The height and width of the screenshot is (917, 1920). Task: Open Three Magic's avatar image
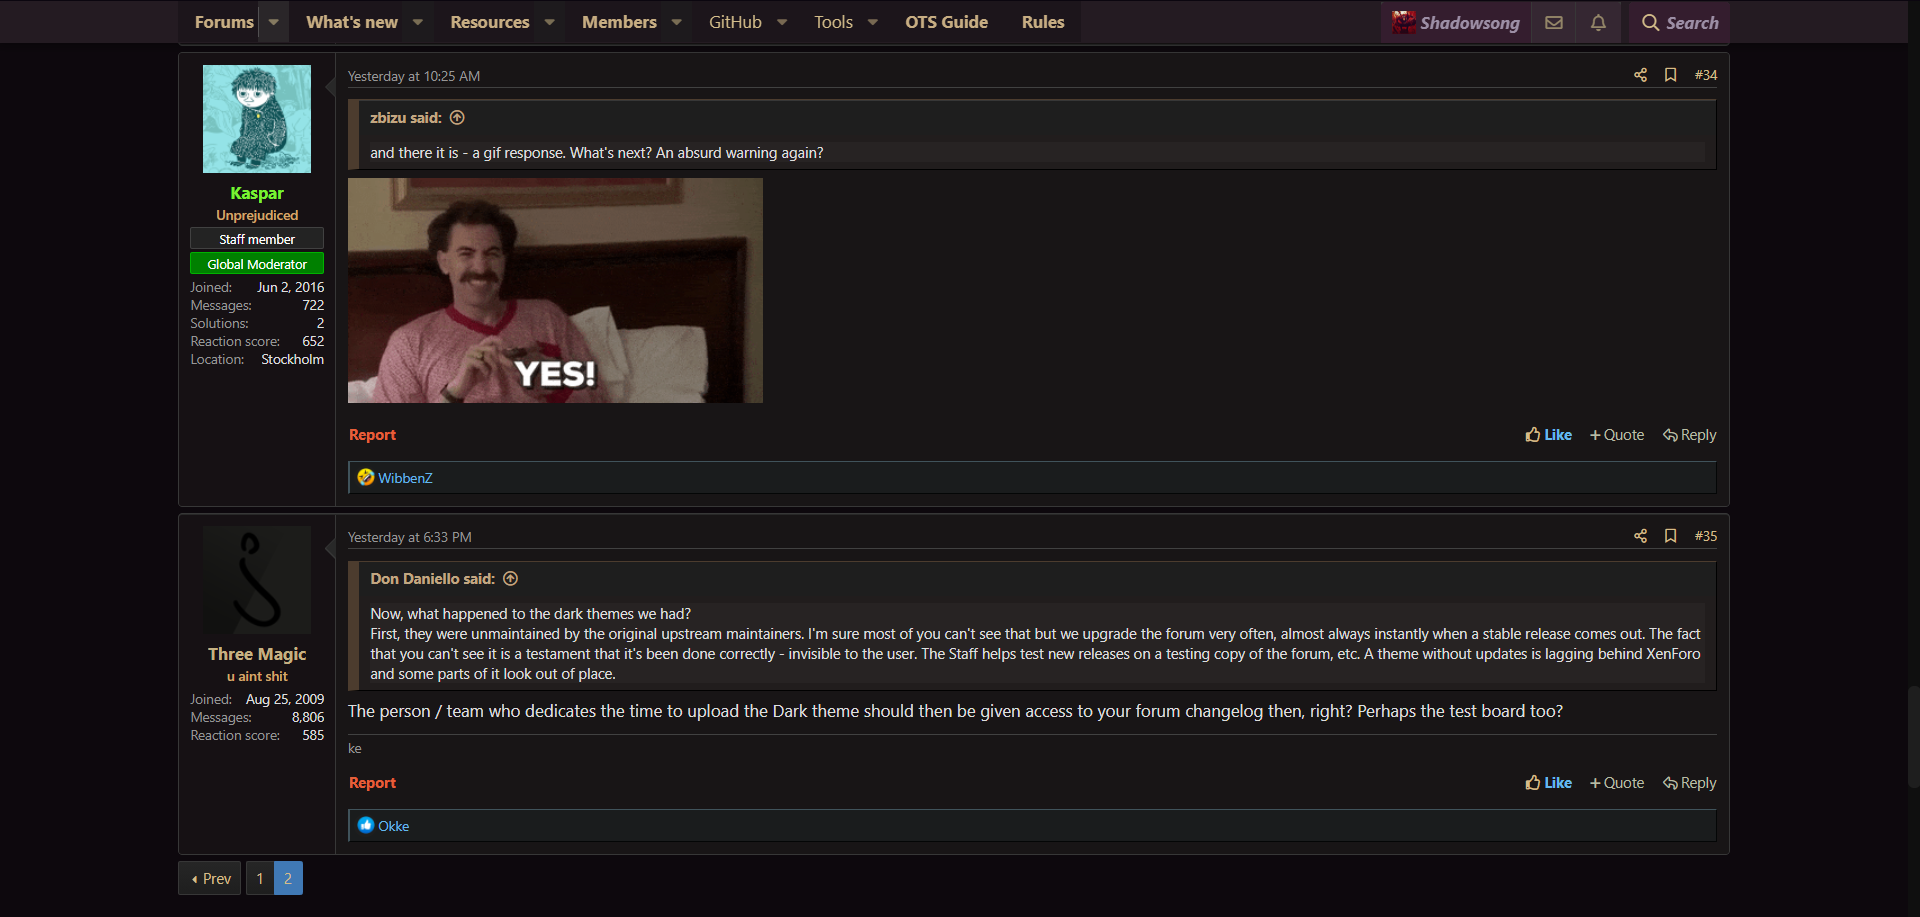tap(257, 580)
